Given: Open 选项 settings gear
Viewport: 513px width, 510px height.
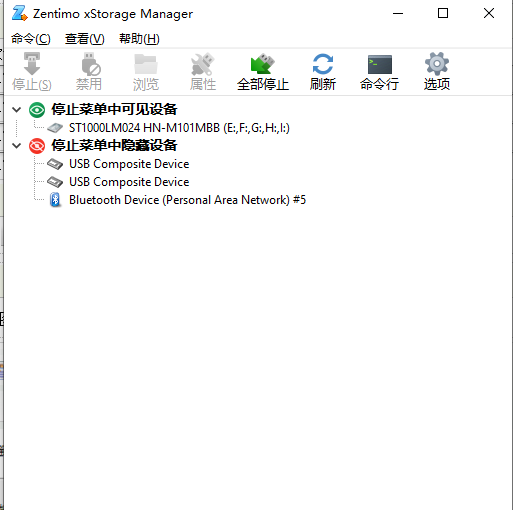Looking at the screenshot, I should (437, 64).
